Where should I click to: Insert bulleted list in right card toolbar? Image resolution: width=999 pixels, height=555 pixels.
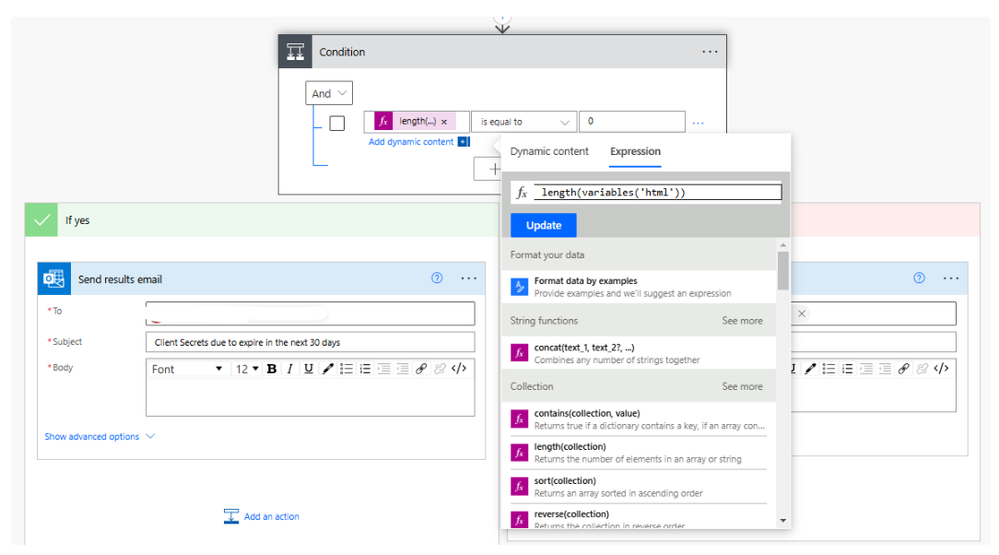[x=828, y=369]
